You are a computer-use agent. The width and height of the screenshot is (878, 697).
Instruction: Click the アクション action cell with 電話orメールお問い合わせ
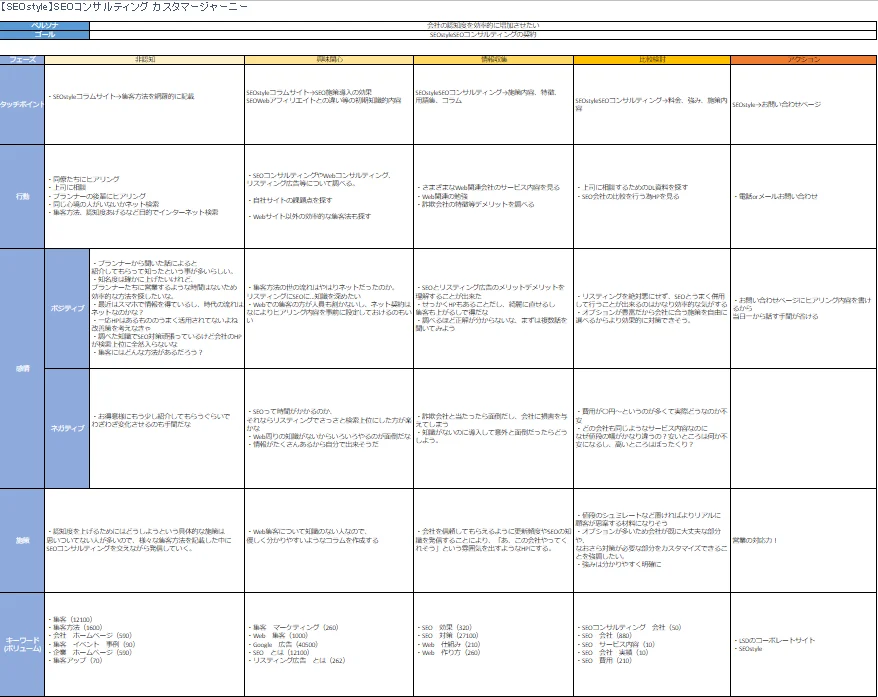pos(803,196)
